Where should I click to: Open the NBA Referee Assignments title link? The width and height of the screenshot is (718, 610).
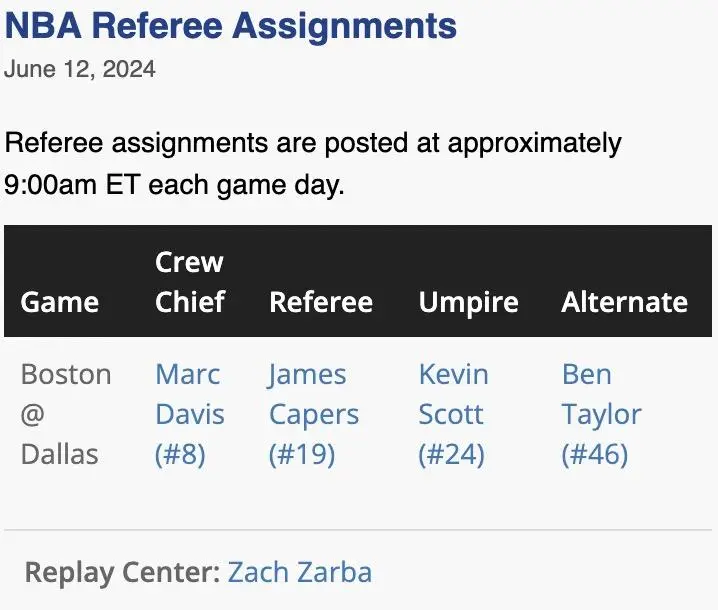tap(231, 26)
